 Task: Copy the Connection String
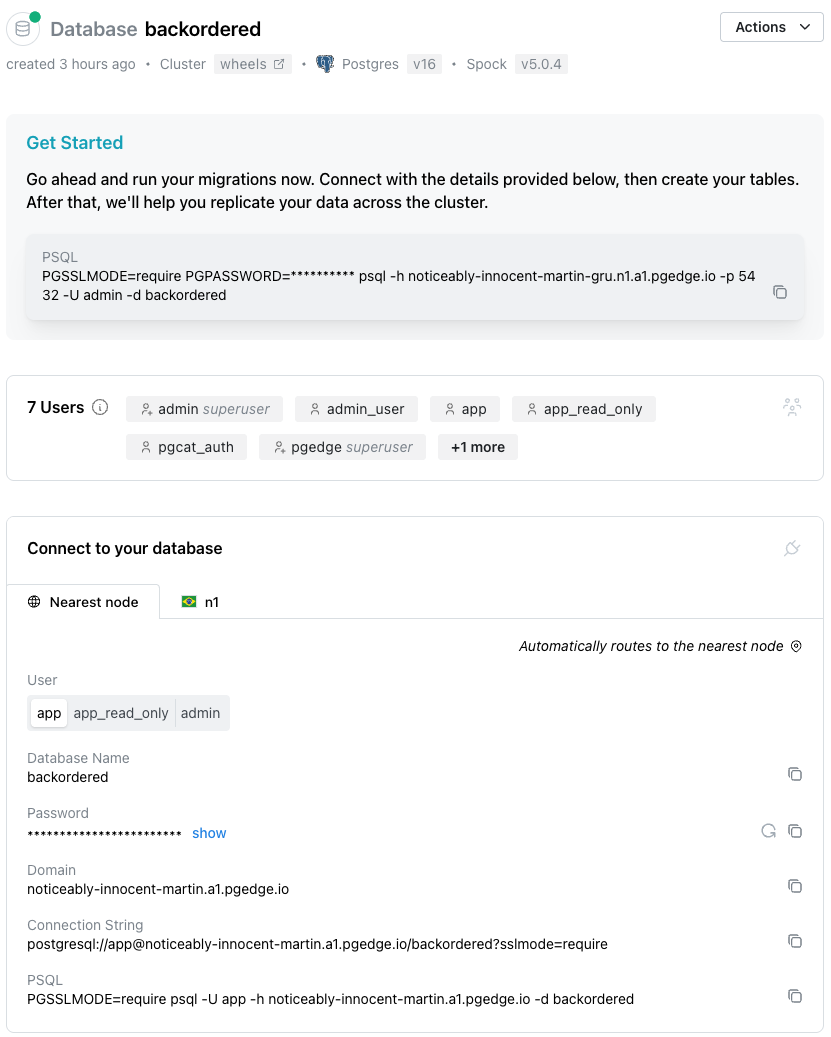795,941
